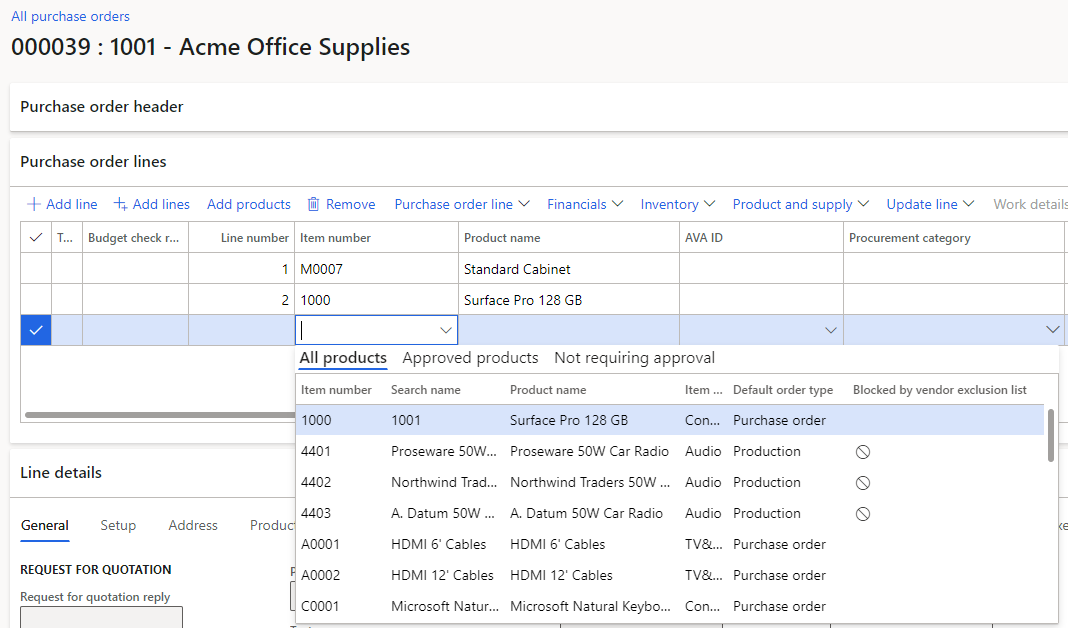This screenshot has height=628, width=1068.
Task: Click the Add lines icon
Action: point(119,204)
